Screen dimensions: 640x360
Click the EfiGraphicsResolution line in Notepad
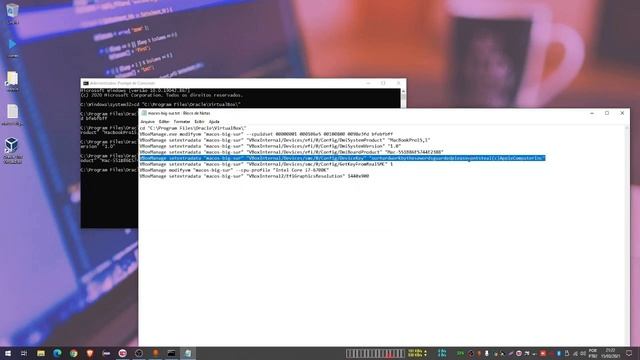[x=254, y=176]
